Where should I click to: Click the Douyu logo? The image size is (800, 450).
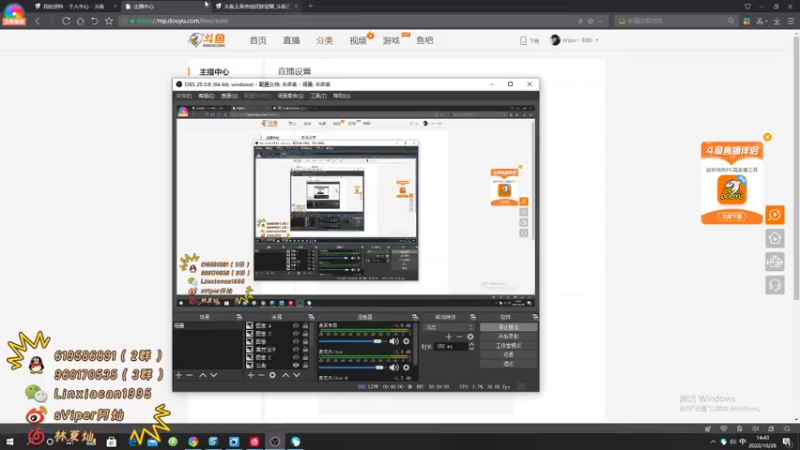coord(207,40)
